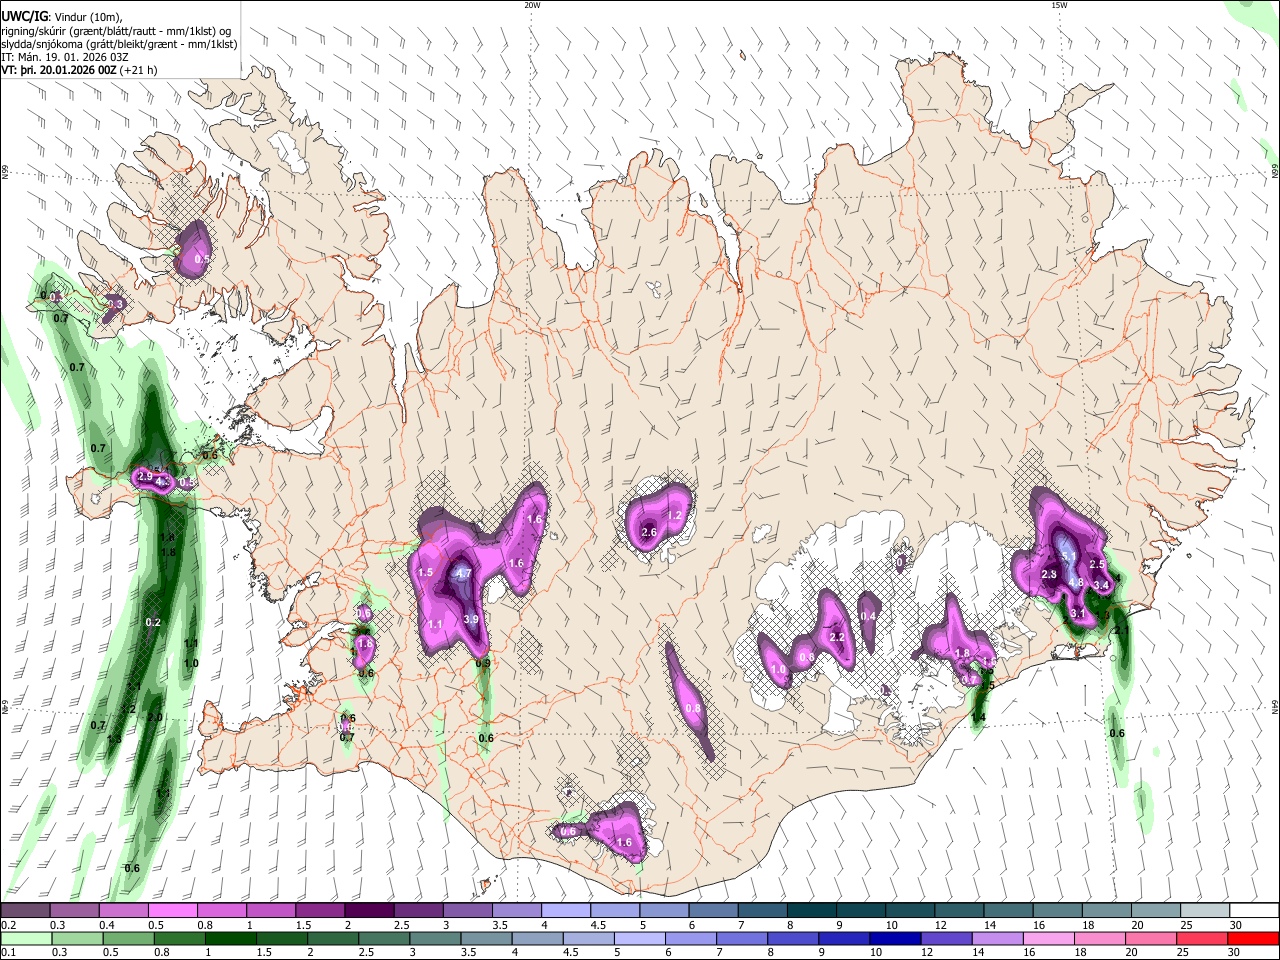Click the '0.2' value inside the western rain band

click(153, 622)
